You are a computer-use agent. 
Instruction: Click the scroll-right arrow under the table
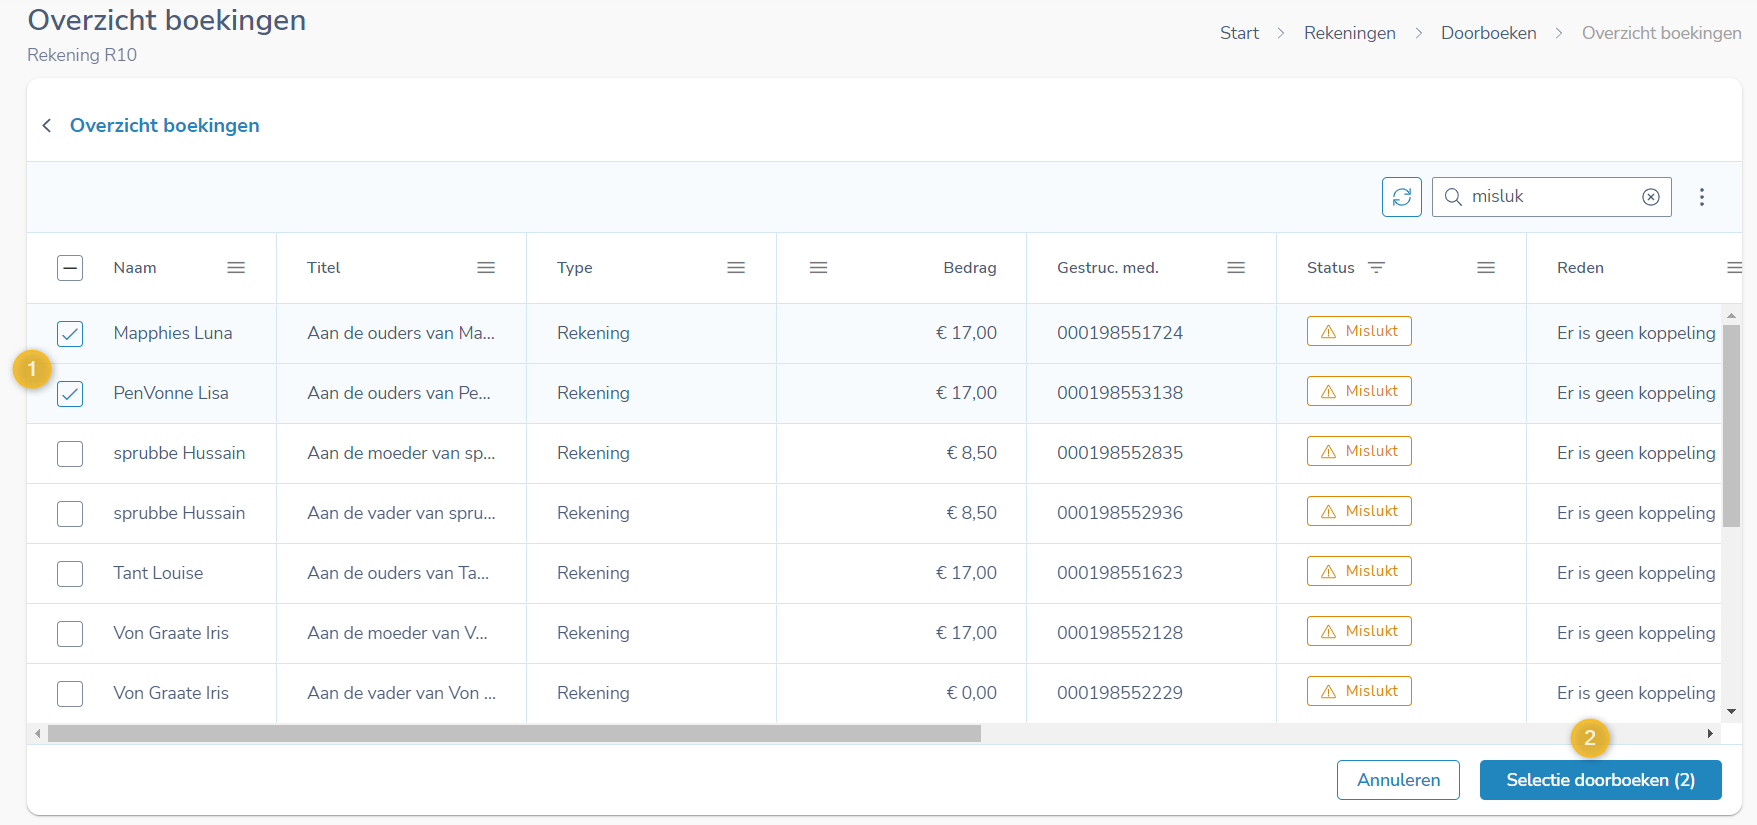tap(1710, 734)
